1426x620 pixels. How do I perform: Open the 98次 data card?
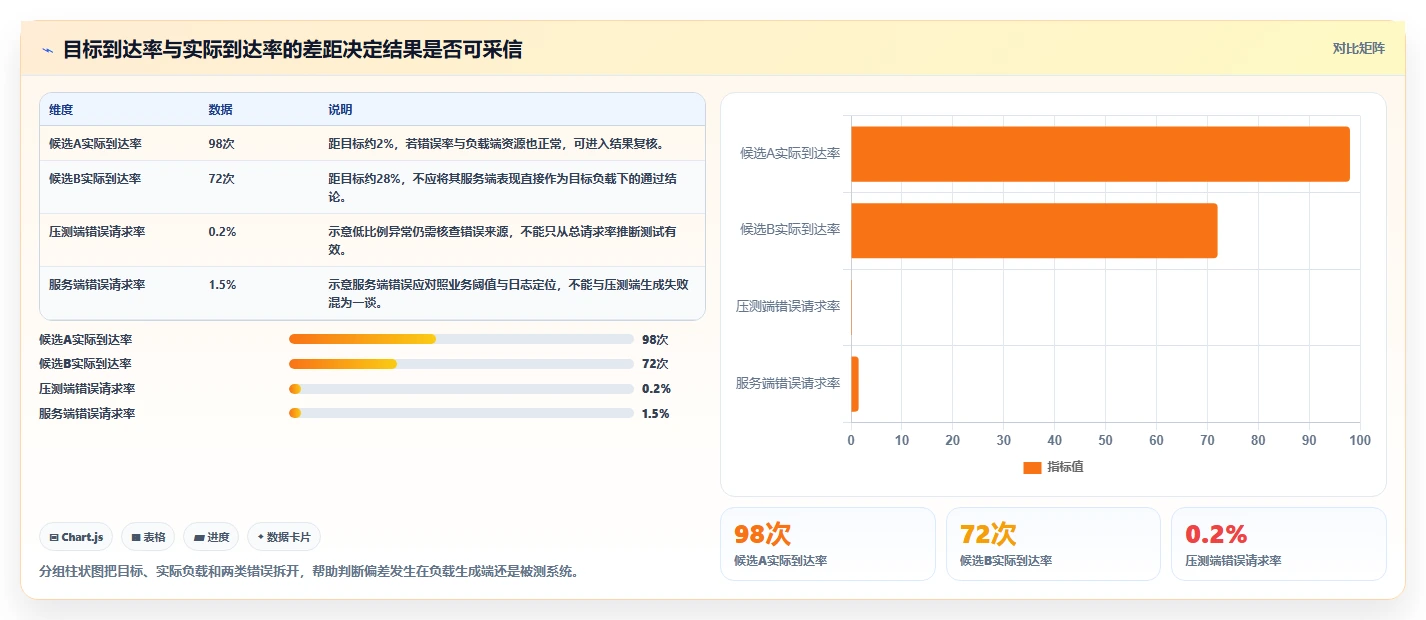pyautogui.click(x=828, y=544)
